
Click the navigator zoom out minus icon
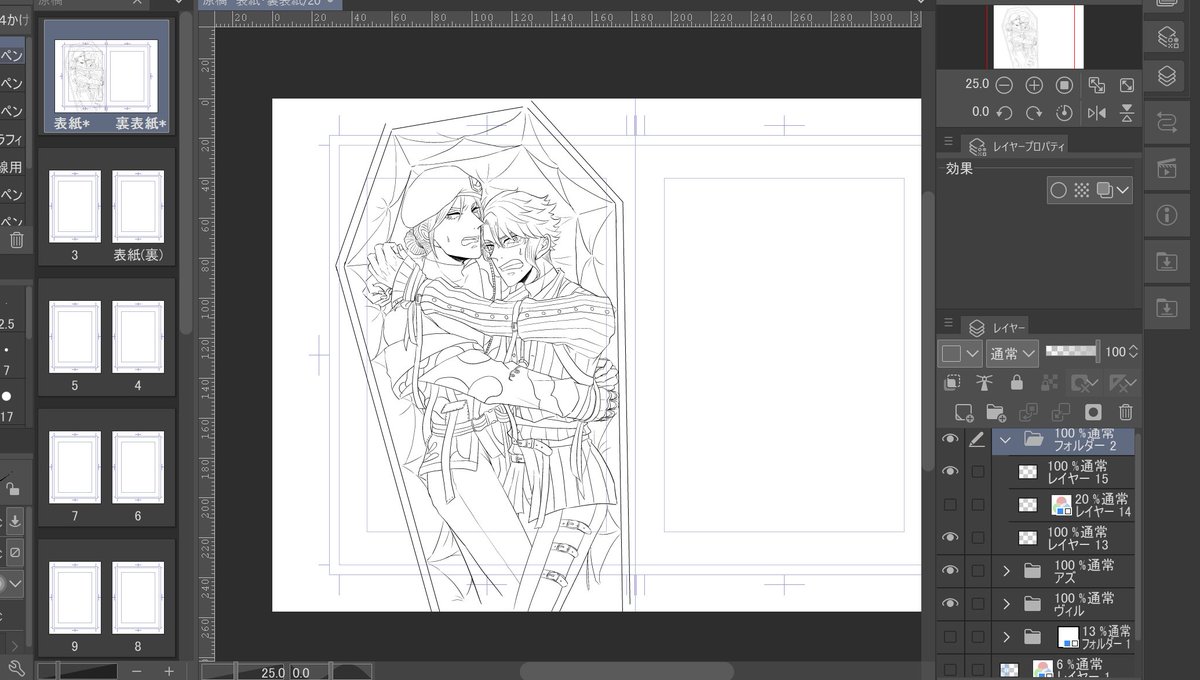(1003, 85)
